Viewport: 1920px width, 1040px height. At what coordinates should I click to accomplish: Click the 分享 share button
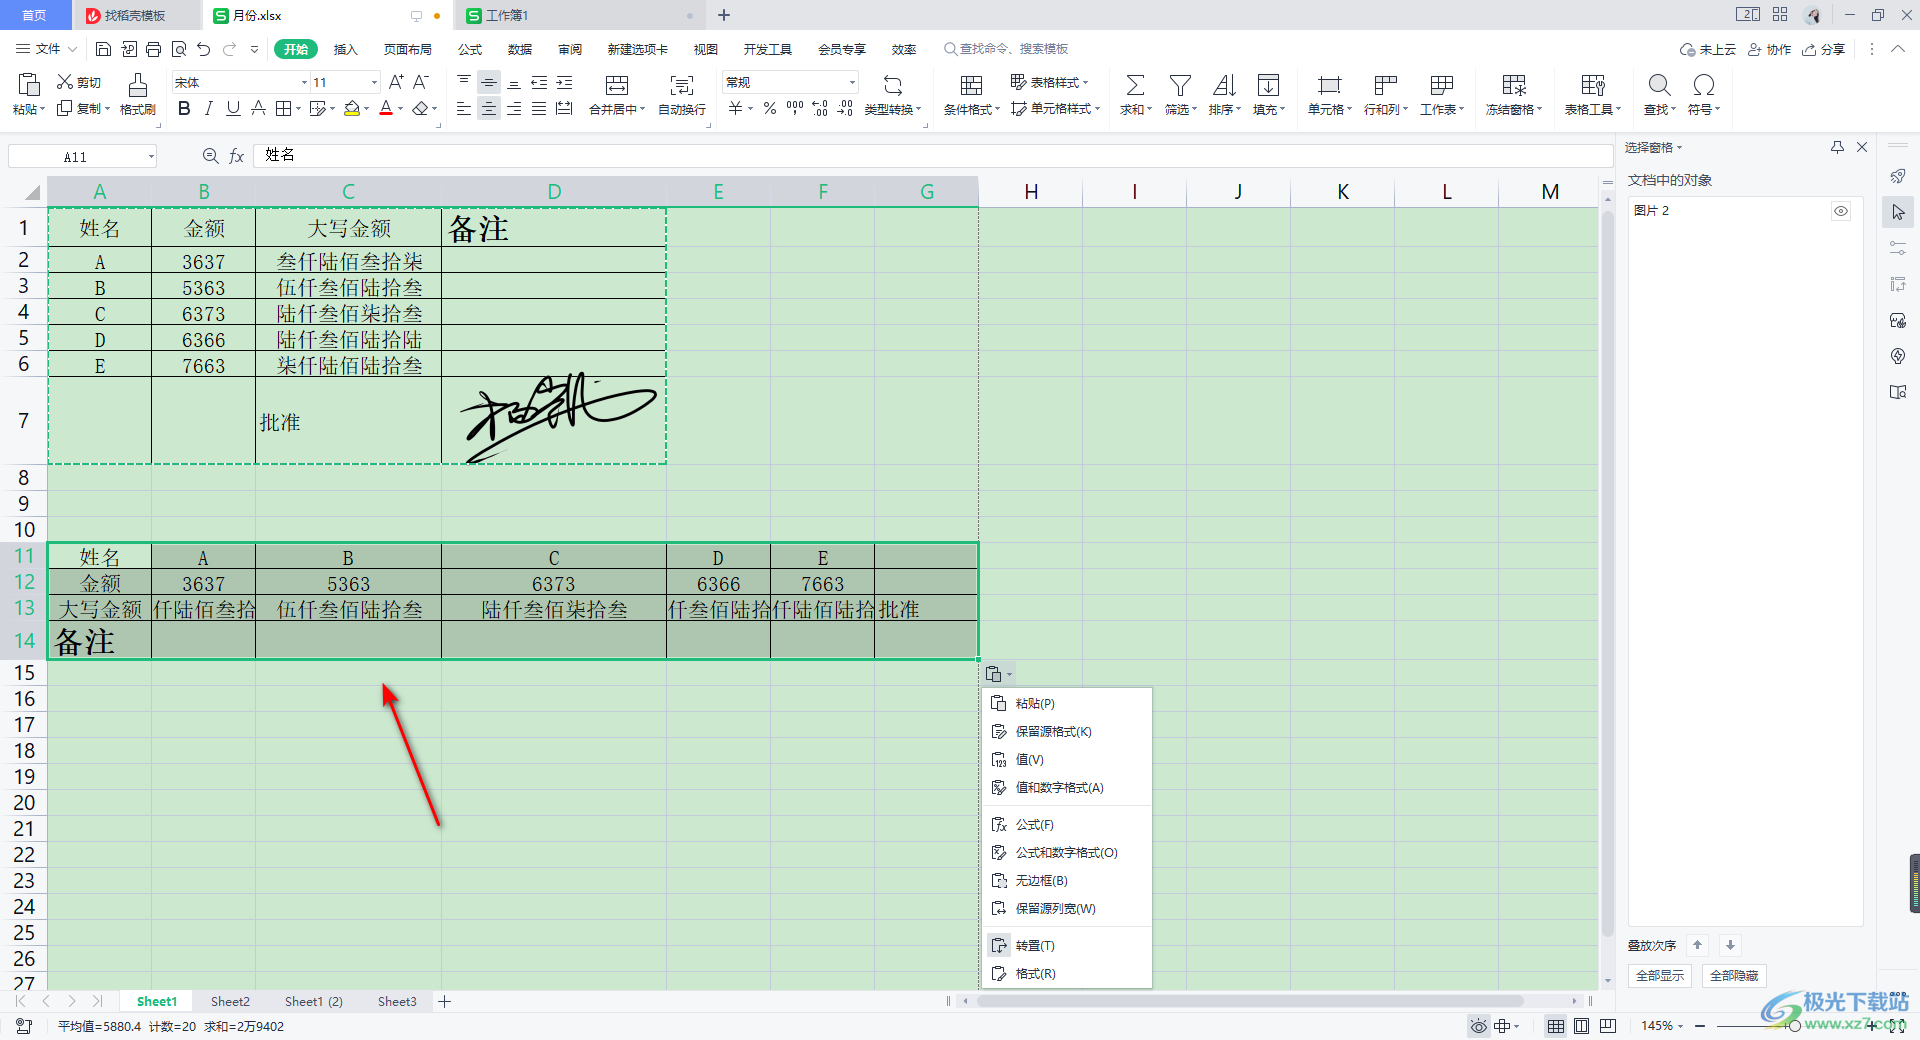1823,49
